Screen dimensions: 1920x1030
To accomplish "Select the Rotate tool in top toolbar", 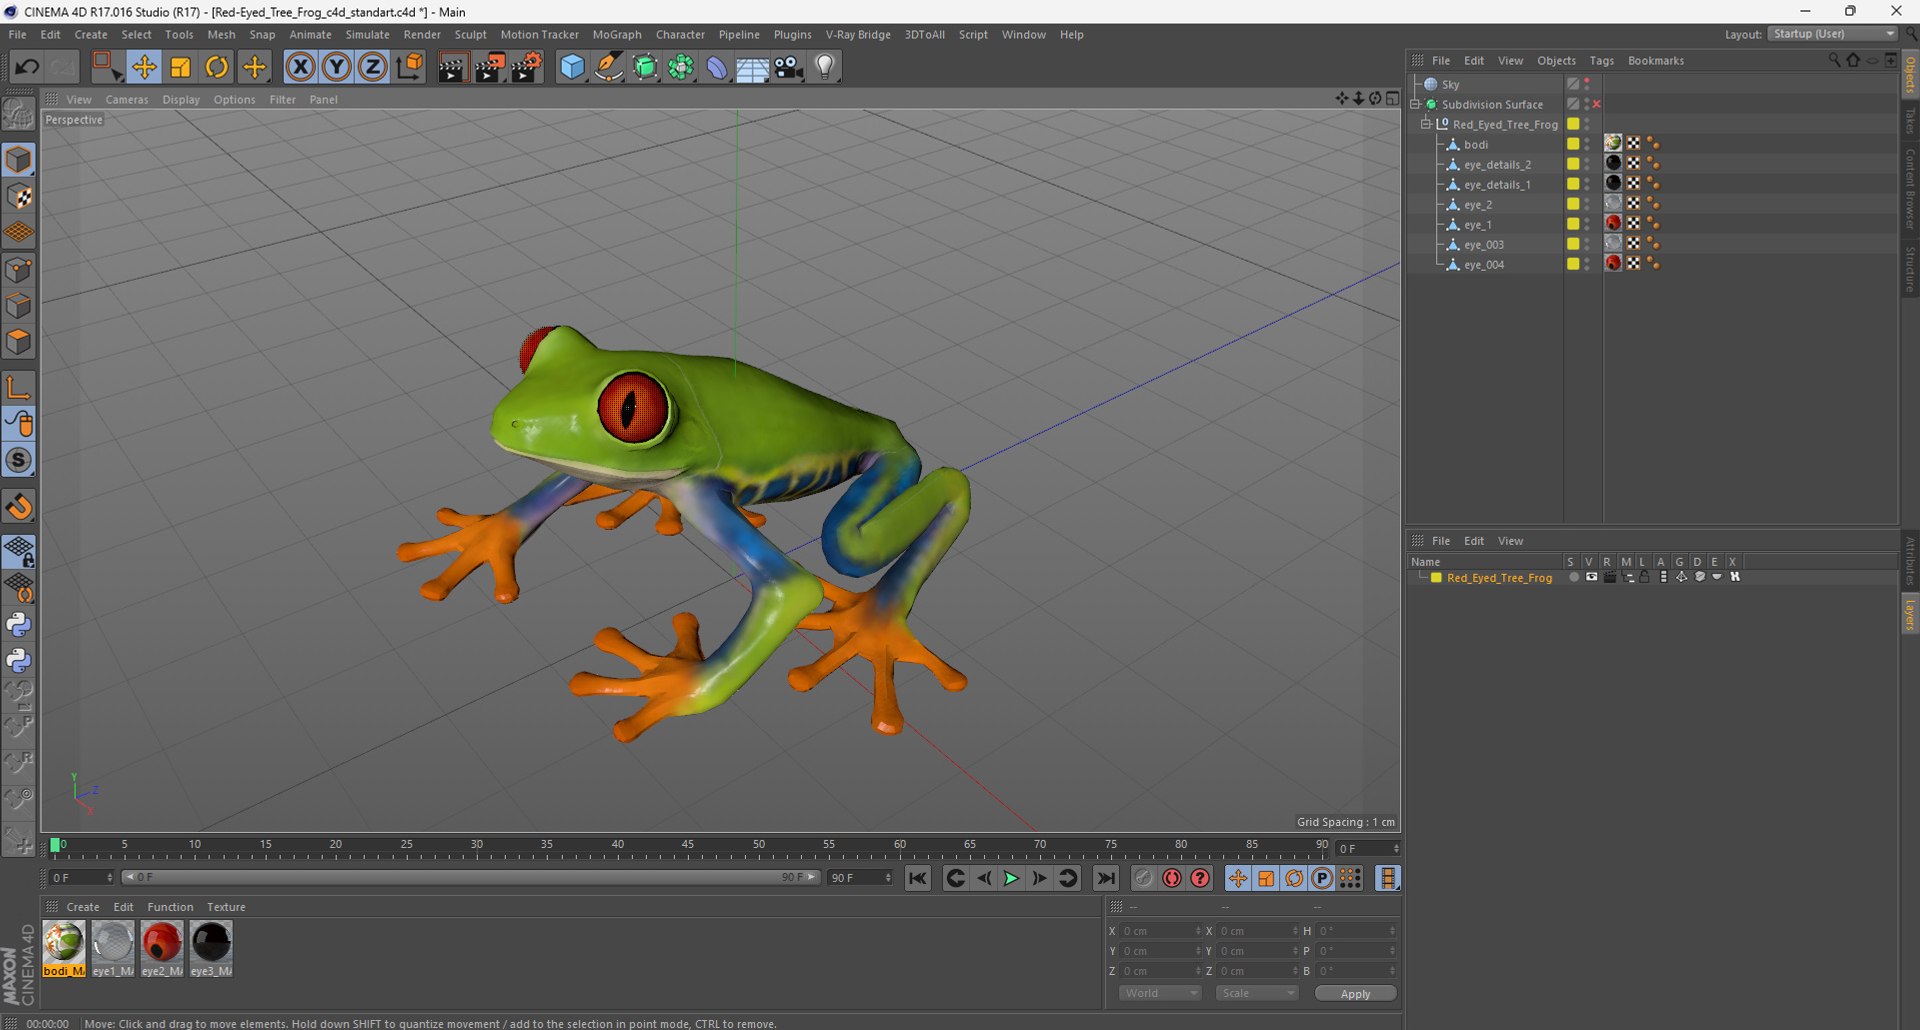I will [x=217, y=67].
